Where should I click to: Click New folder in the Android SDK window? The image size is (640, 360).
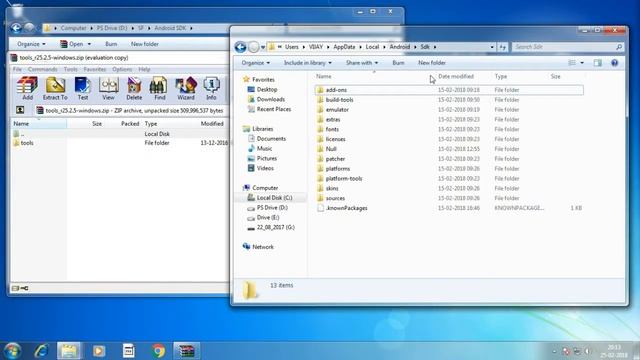tap(144, 44)
